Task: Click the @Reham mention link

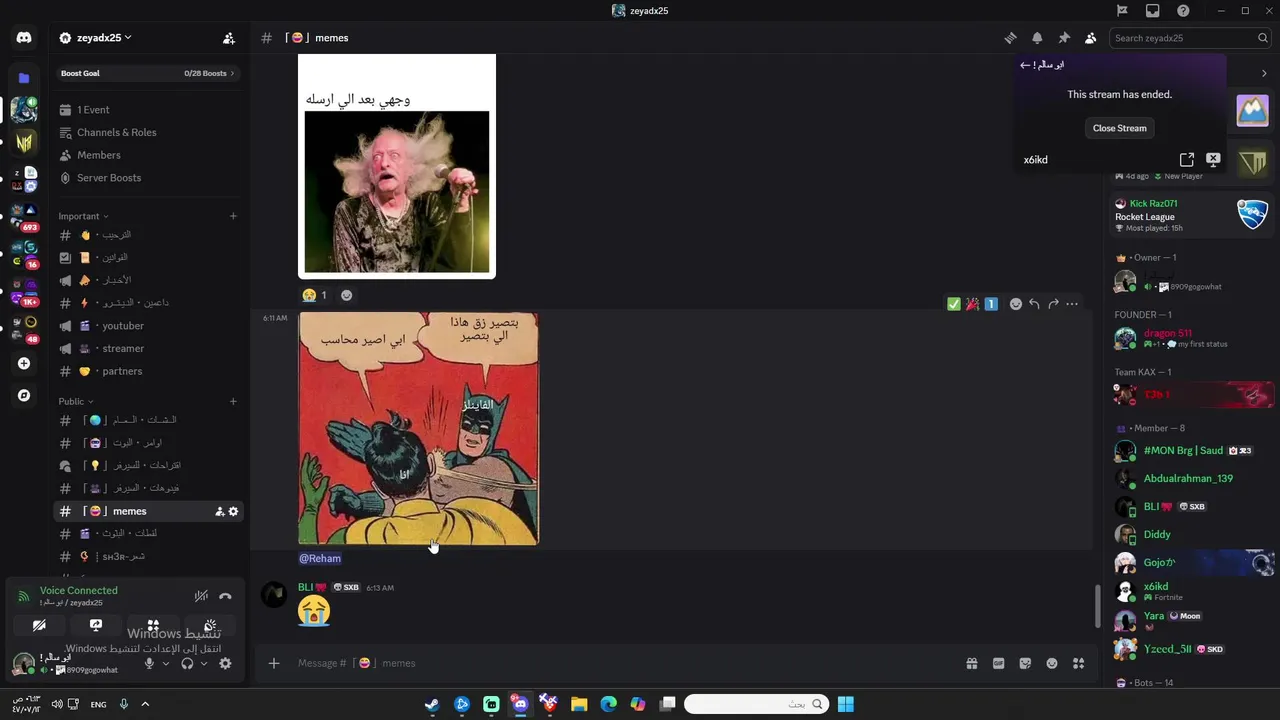Action: coord(320,558)
